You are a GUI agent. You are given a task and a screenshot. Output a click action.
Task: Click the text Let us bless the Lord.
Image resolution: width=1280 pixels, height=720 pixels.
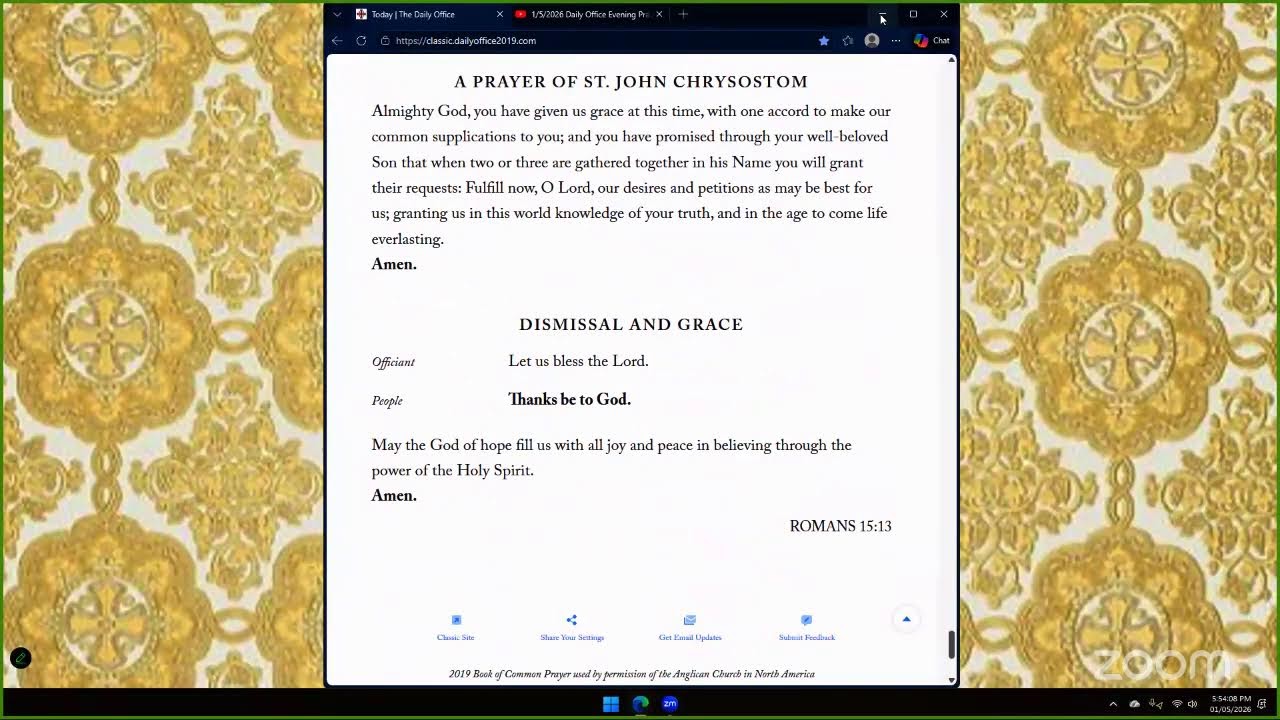(x=578, y=362)
